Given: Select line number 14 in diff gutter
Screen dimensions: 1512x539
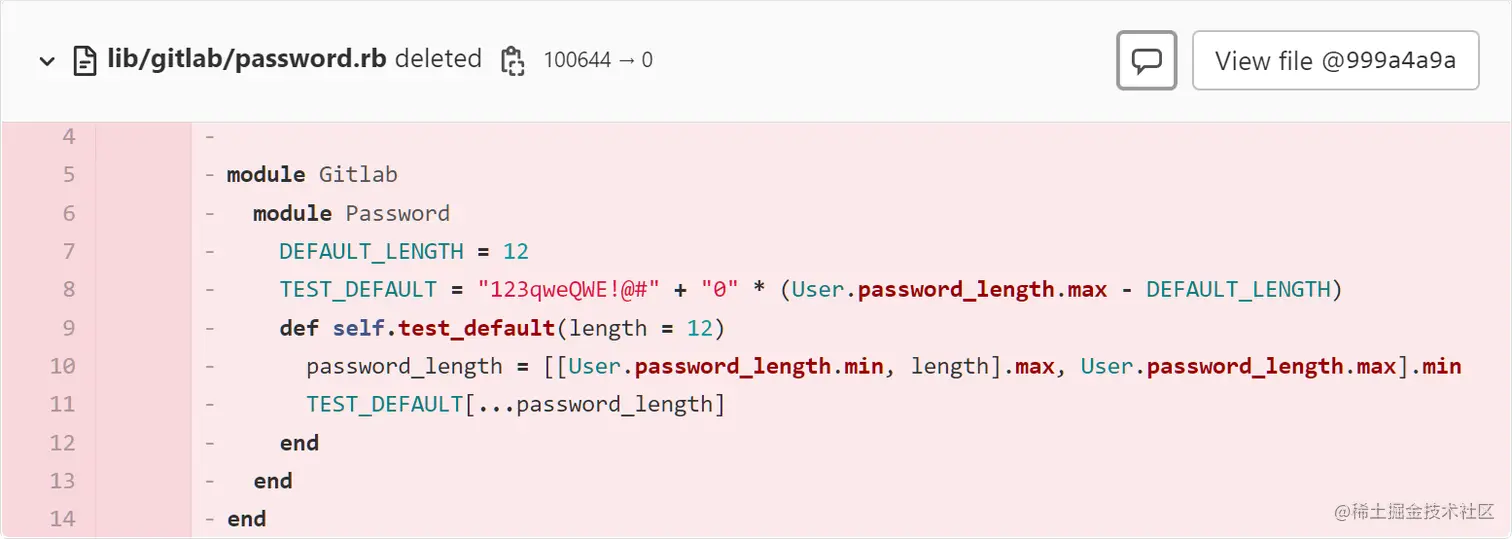Looking at the screenshot, I should coord(62,519).
